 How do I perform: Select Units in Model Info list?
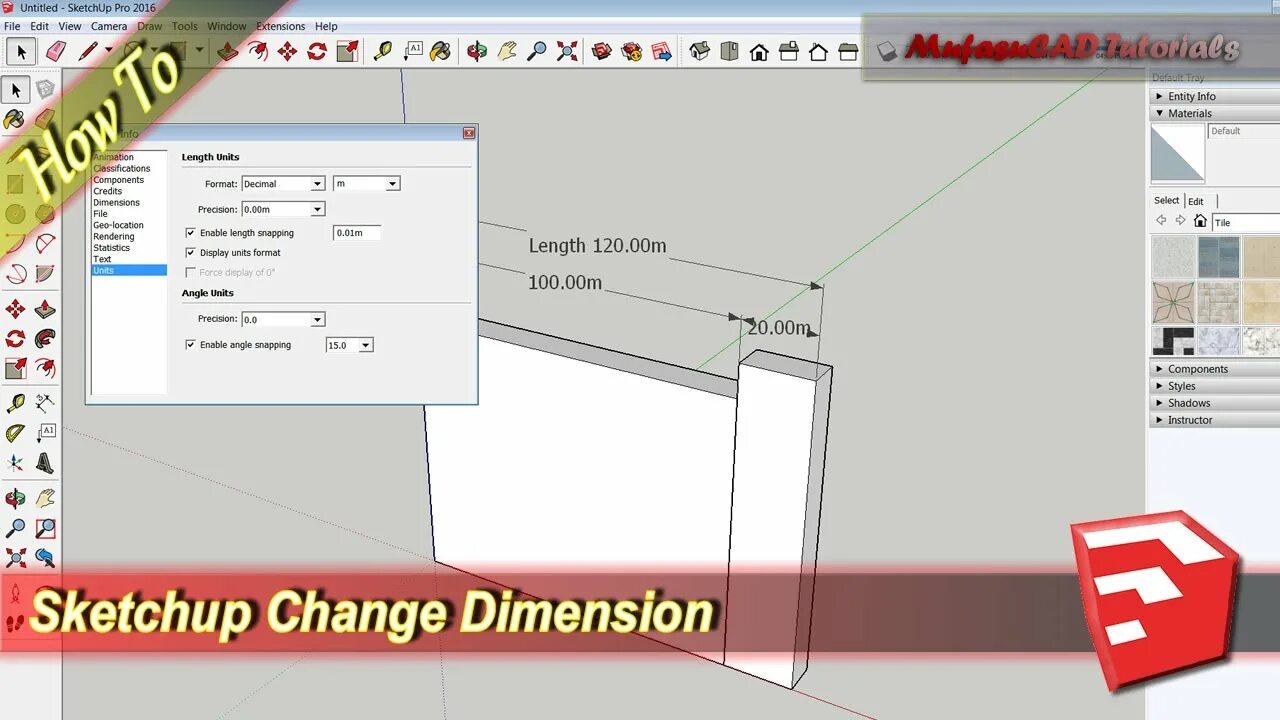pyautogui.click(x=129, y=270)
